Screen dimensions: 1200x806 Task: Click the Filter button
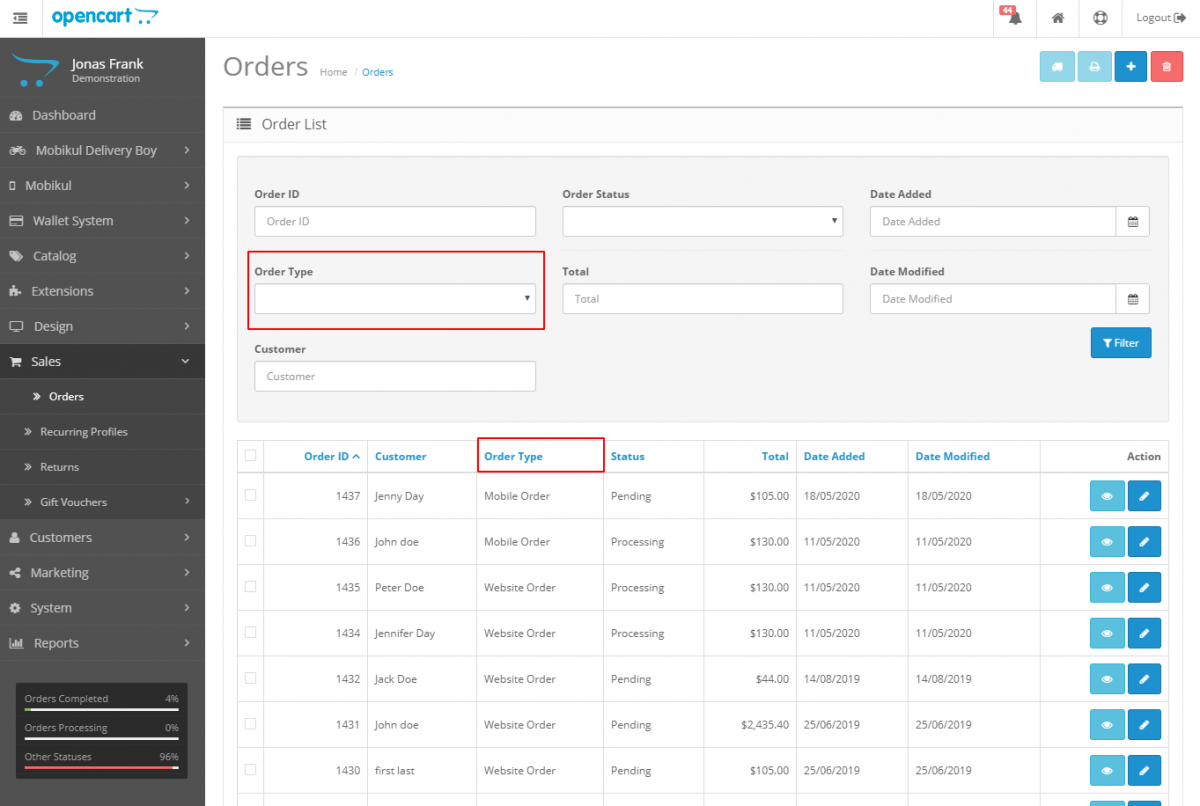1121,343
